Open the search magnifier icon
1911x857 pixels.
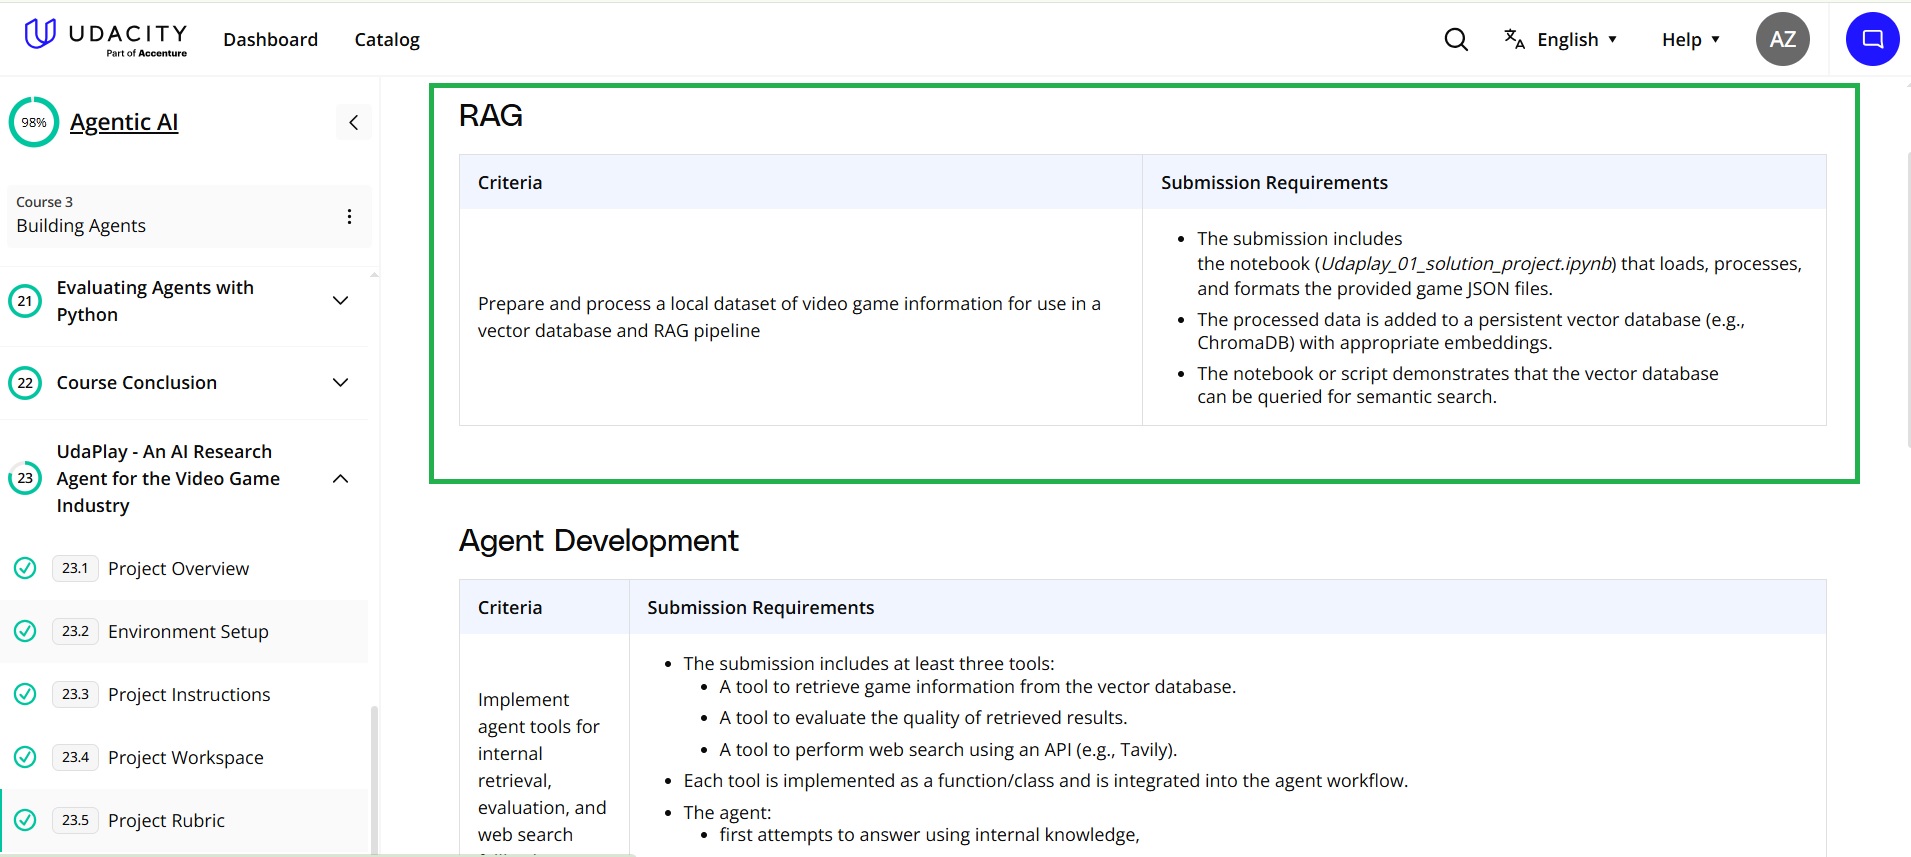(x=1456, y=40)
